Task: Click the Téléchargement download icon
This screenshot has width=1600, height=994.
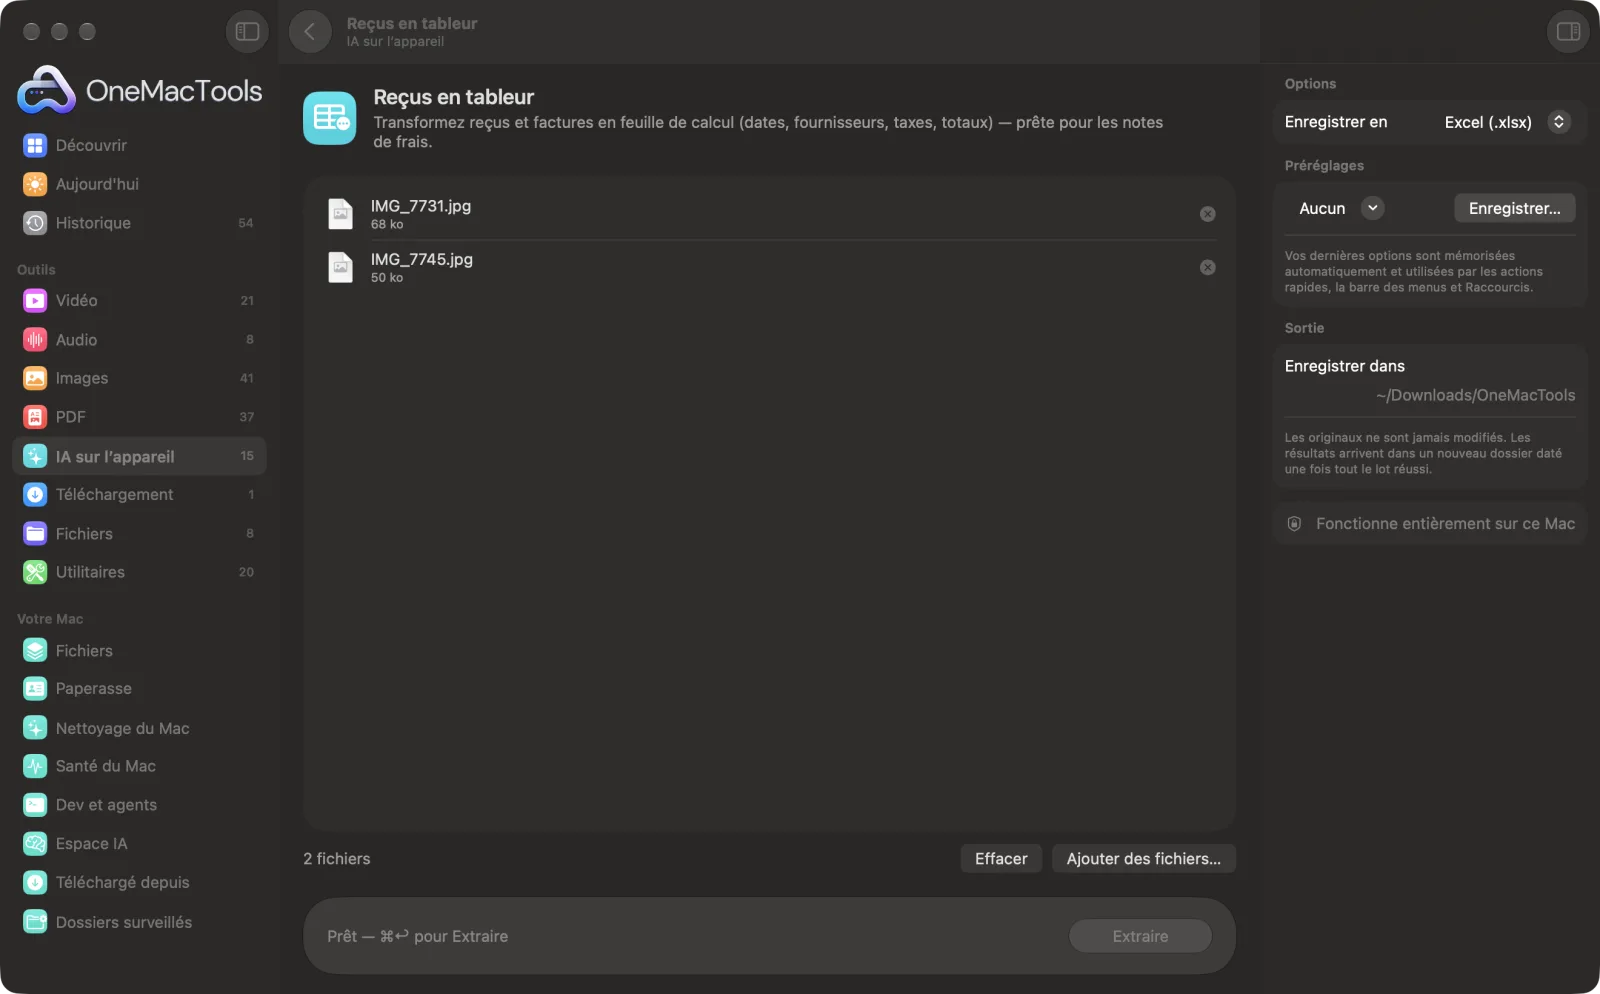Action: 35,495
